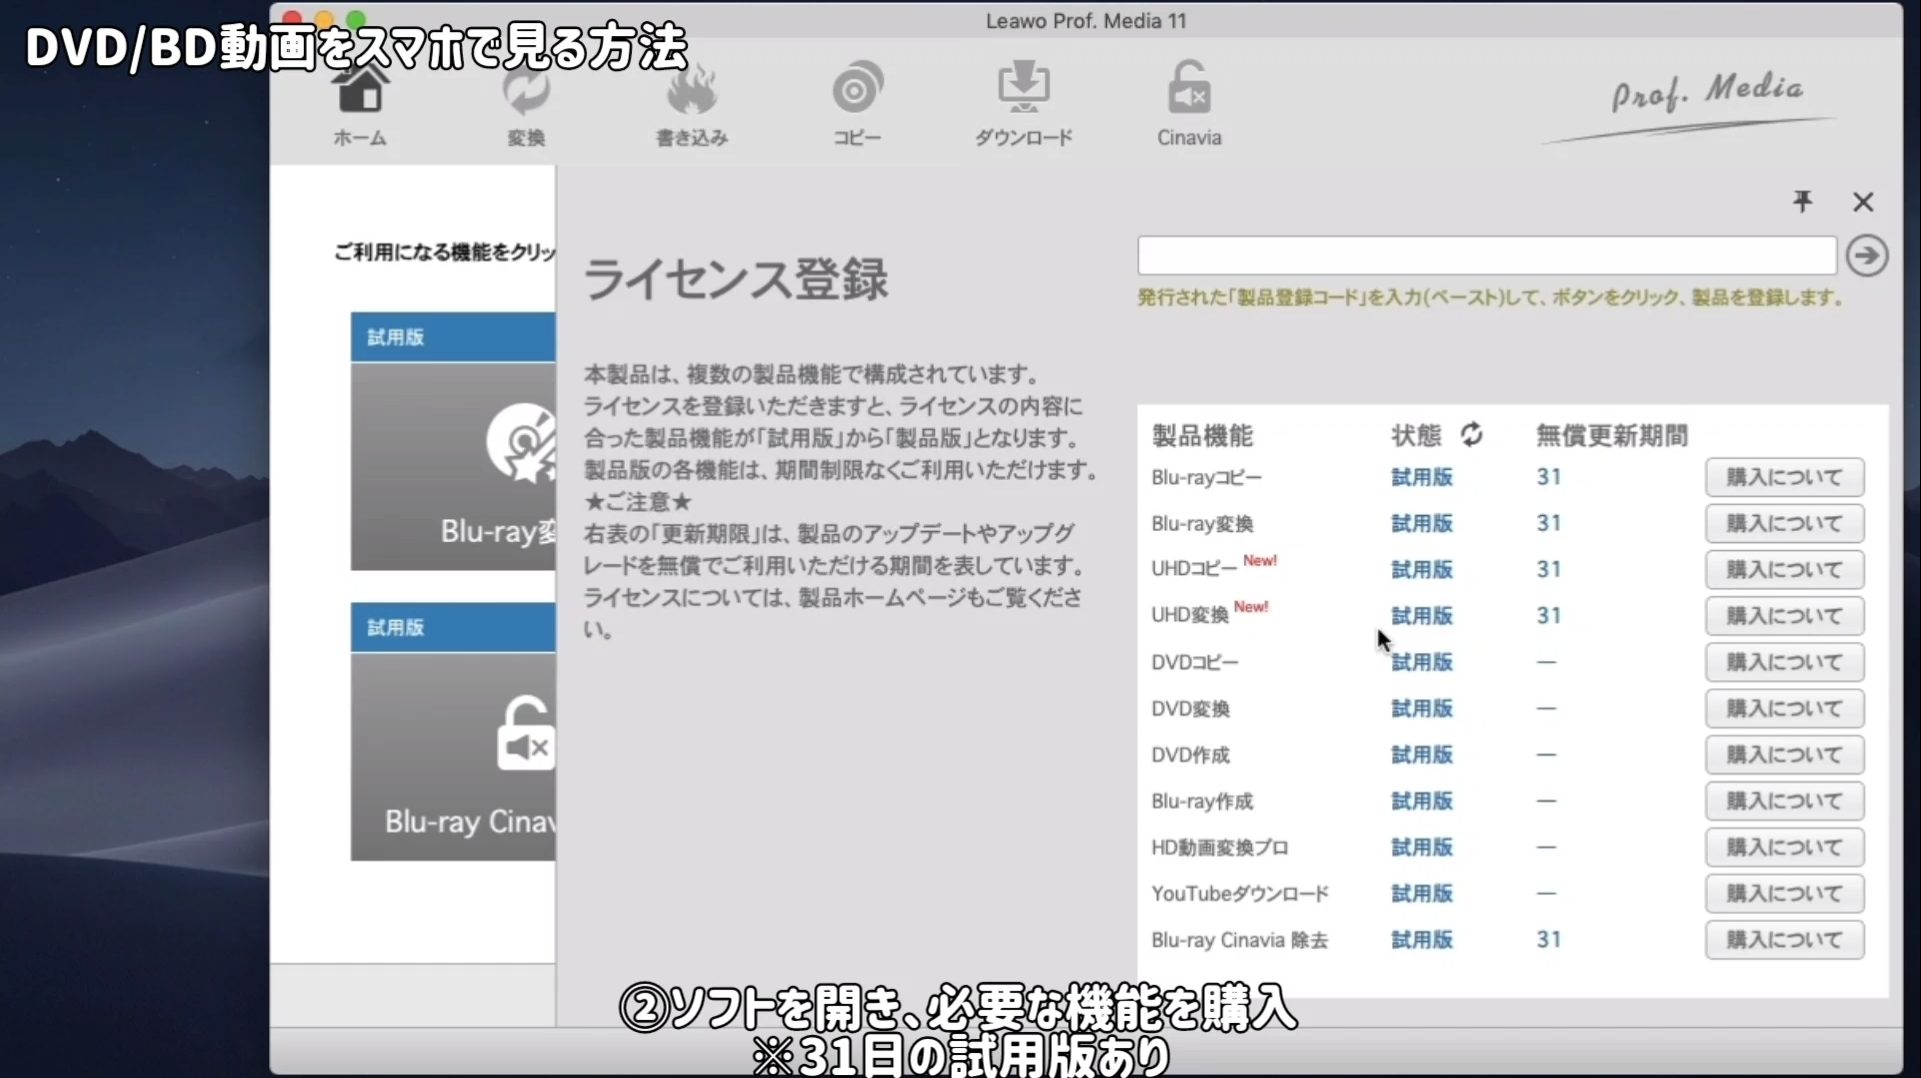Click 購入について for Blu-ray Cinavia 除去
The width and height of the screenshot is (1921, 1078).
pyautogui.click(x=1784, y=940)
